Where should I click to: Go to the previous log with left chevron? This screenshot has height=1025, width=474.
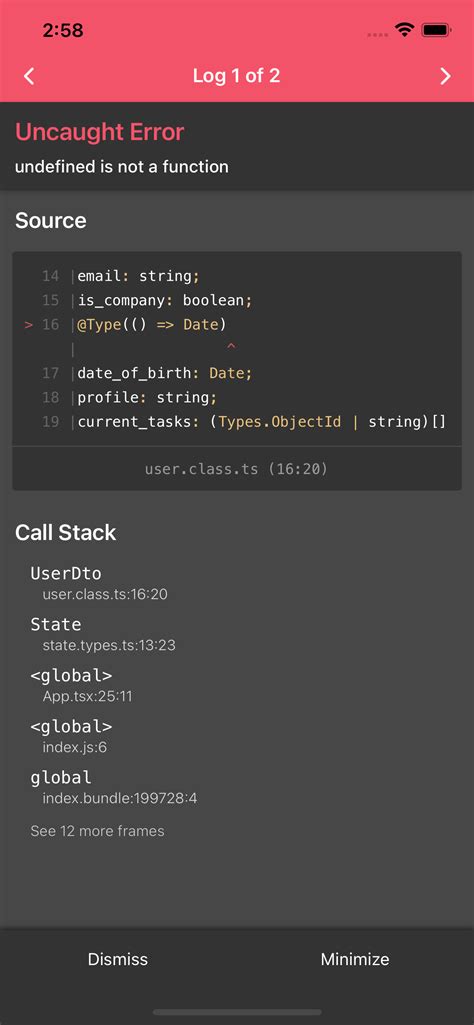(29, 76)
